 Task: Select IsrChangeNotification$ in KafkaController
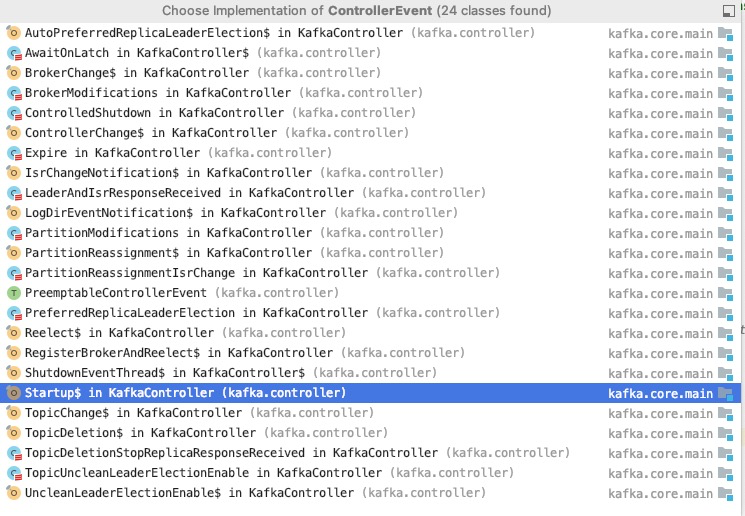(371, 172)
